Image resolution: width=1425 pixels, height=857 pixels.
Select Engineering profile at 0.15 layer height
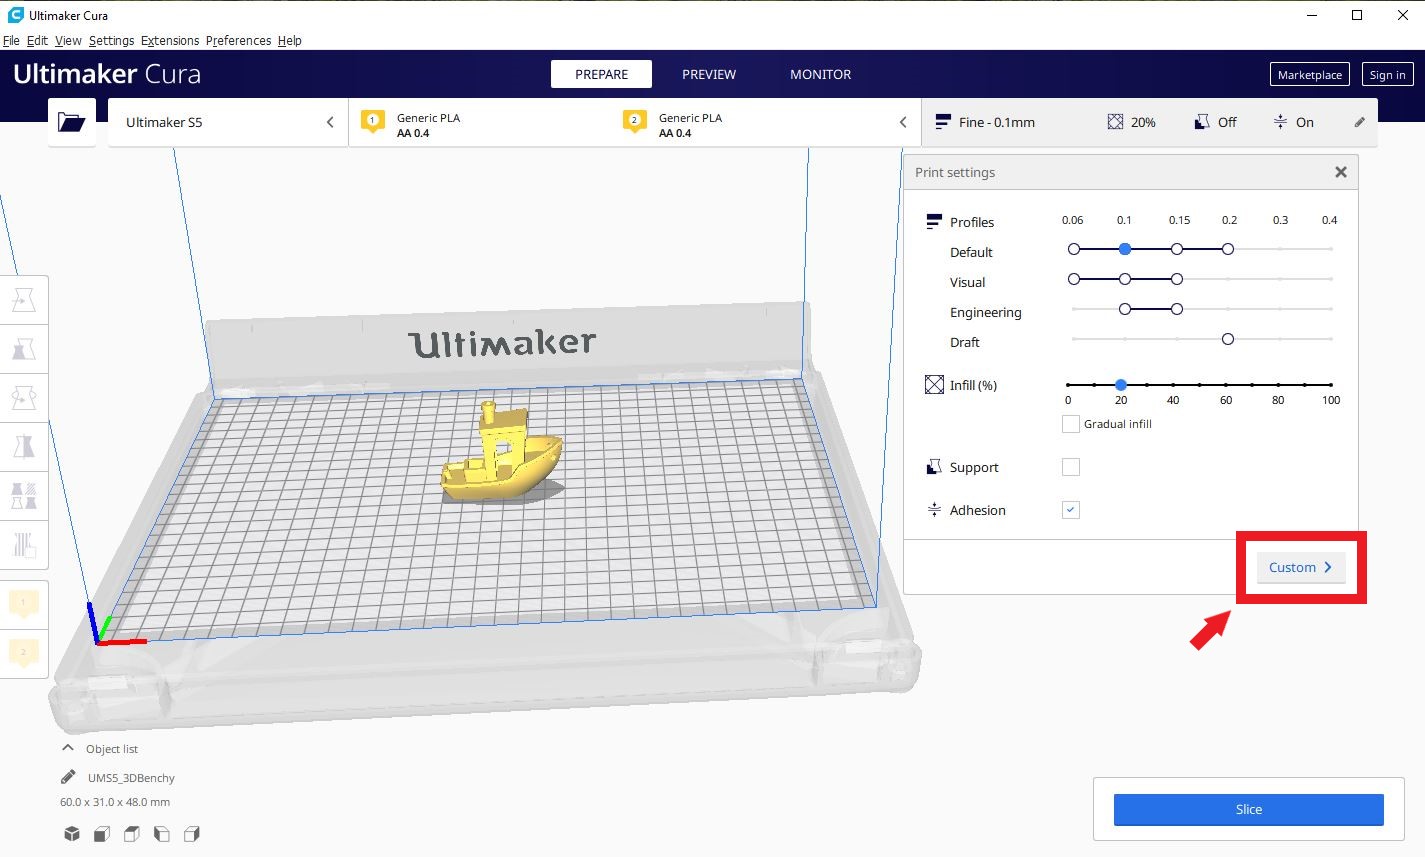tap(1177, 309)
